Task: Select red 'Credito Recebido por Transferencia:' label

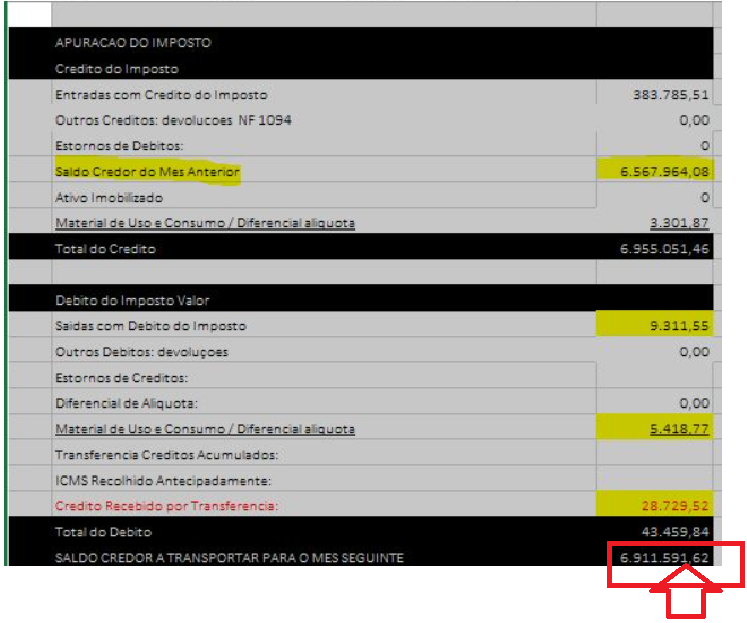Action: pos(166,506)
